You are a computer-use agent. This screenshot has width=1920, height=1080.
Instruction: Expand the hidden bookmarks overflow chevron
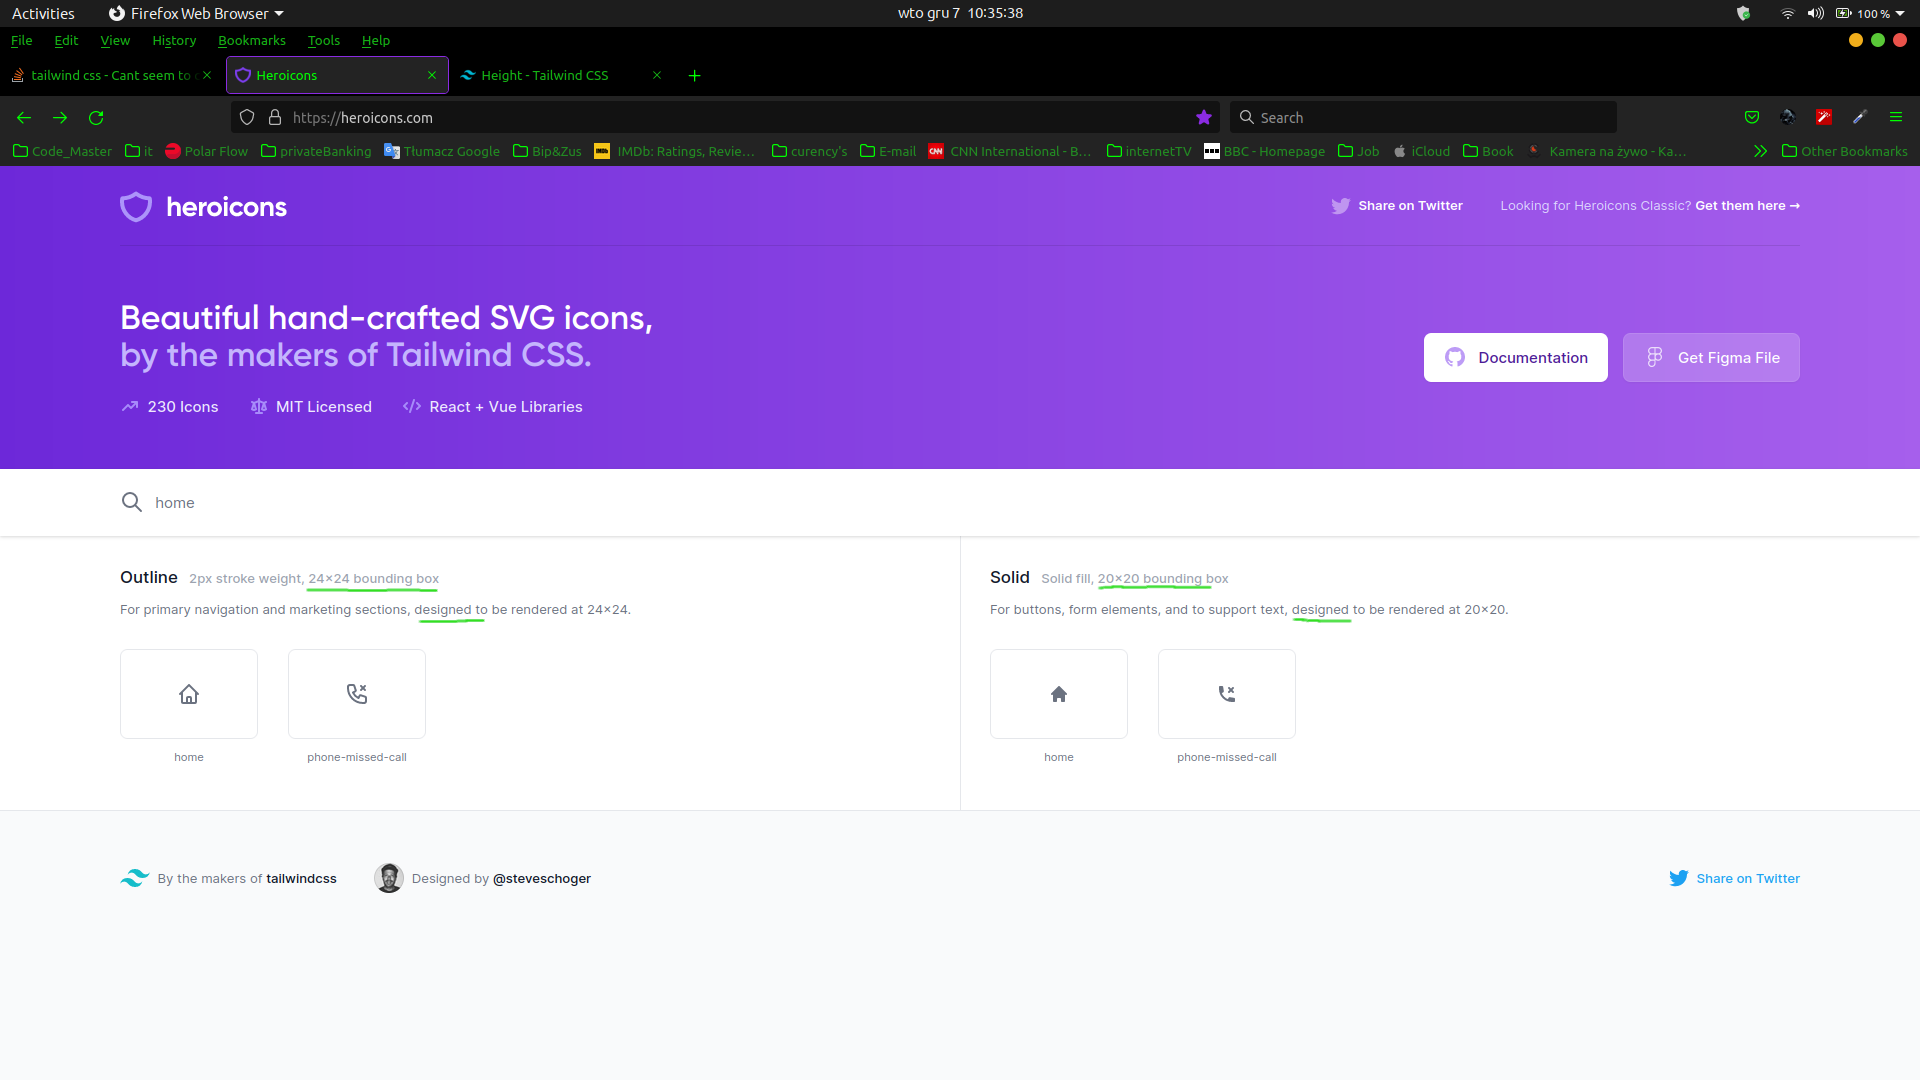[1760, 152]
